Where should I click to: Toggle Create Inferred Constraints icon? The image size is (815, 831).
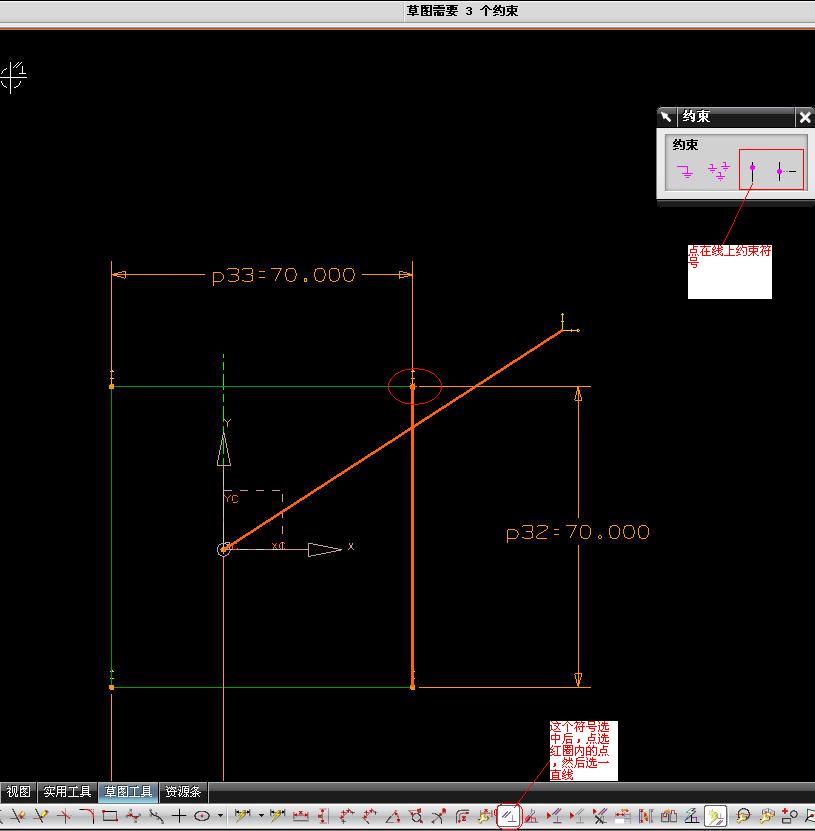tap(715, 816)
